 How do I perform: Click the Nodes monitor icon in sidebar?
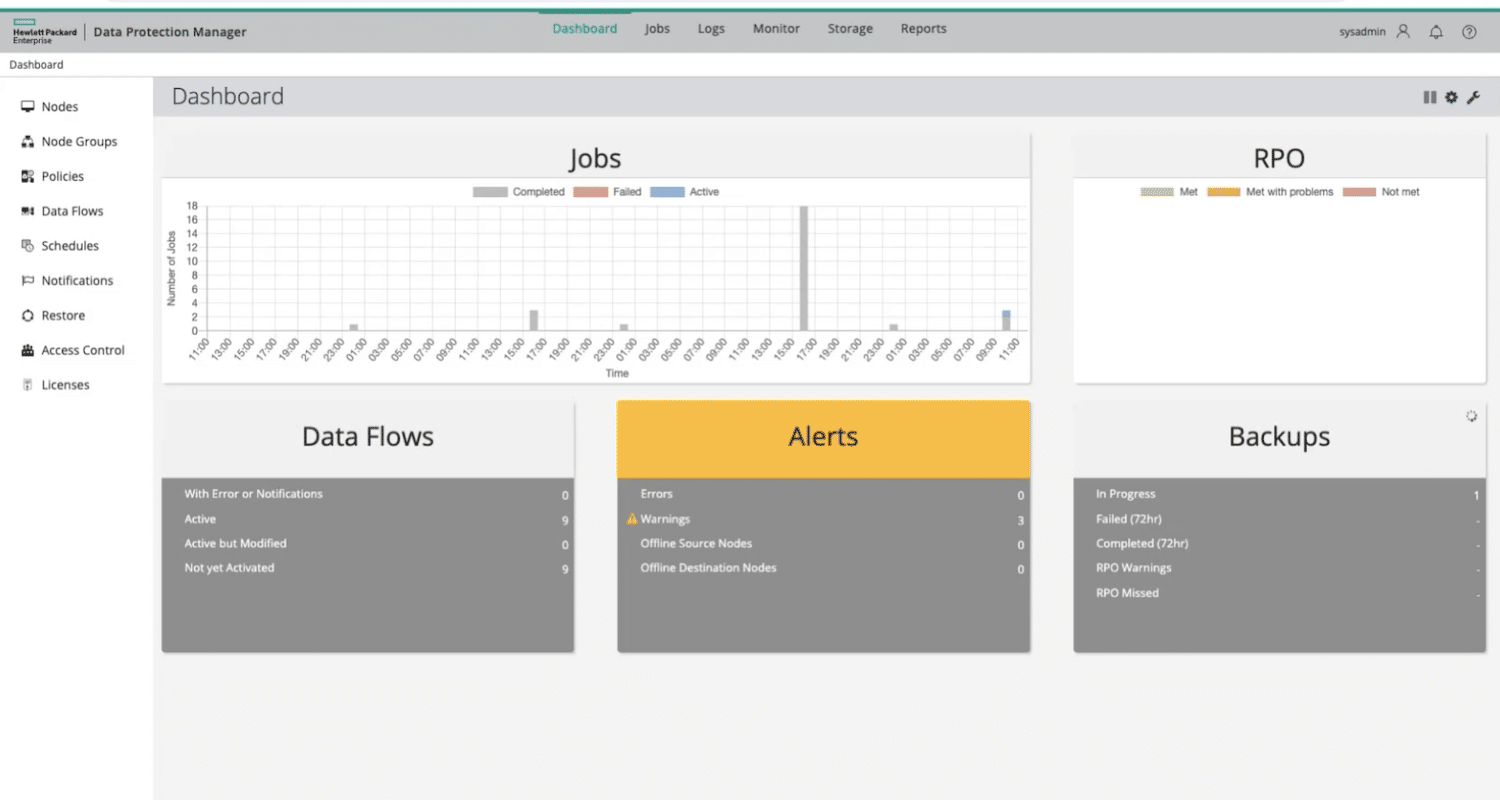click(28, 107)
